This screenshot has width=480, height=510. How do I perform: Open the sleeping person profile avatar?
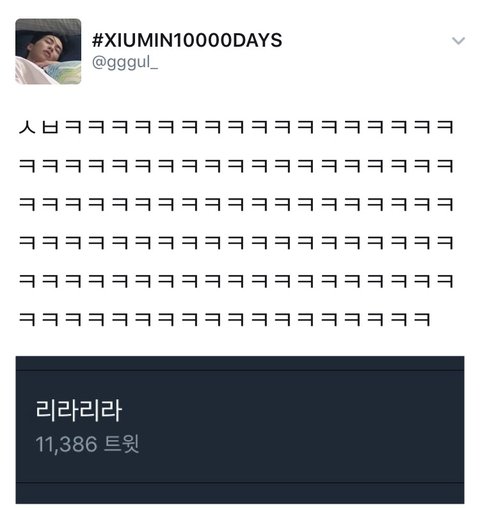(48, 51)
